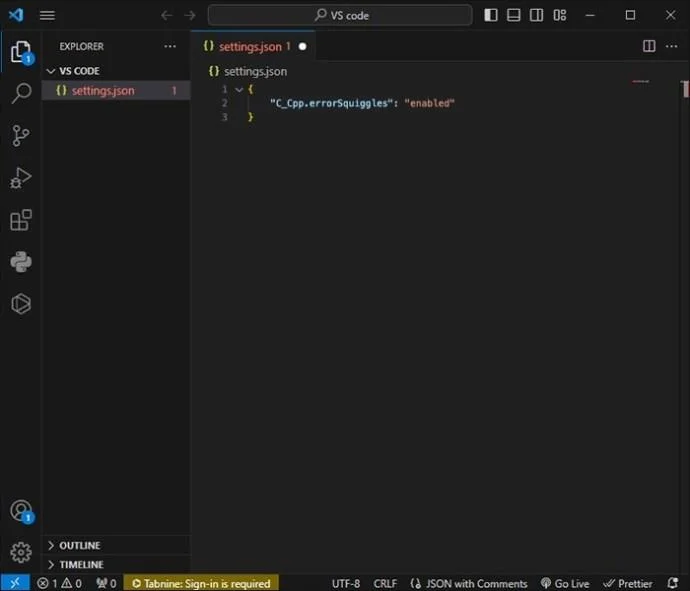
Task: Click the error count badge on settings.json
Action: click(x=174, y=91)
